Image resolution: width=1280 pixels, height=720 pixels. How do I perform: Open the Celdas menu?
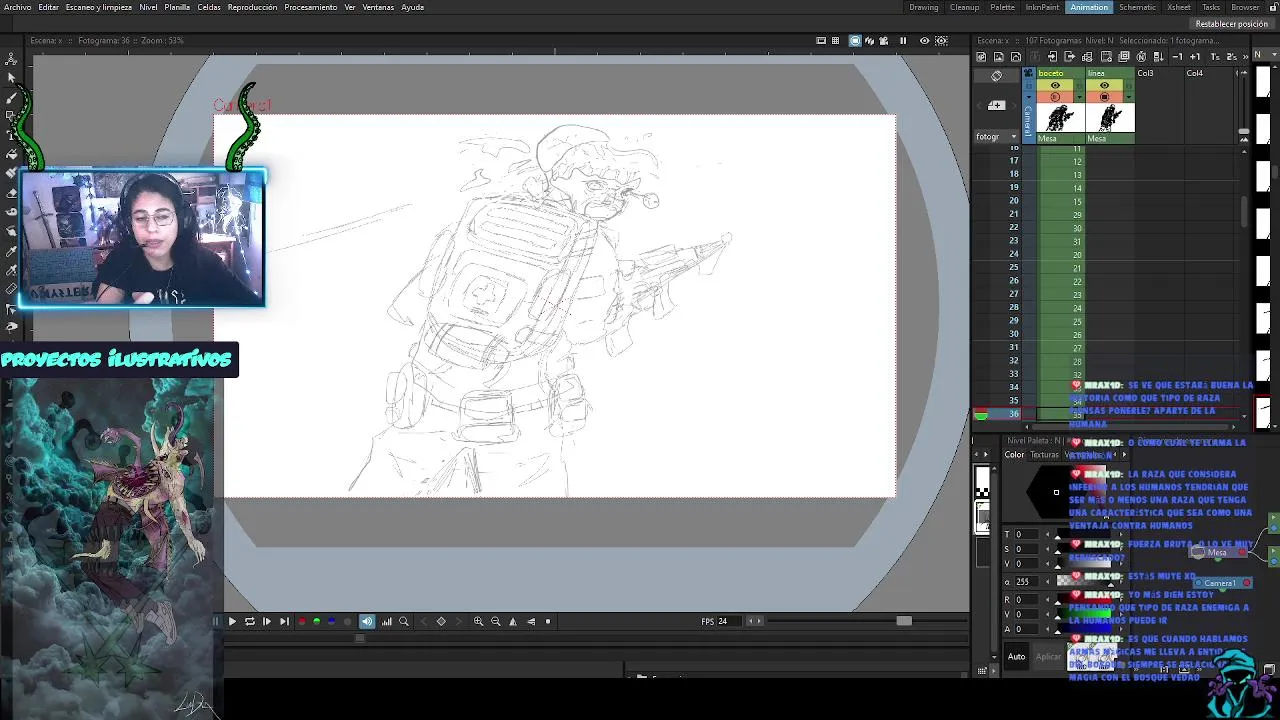tap(209, 7)
